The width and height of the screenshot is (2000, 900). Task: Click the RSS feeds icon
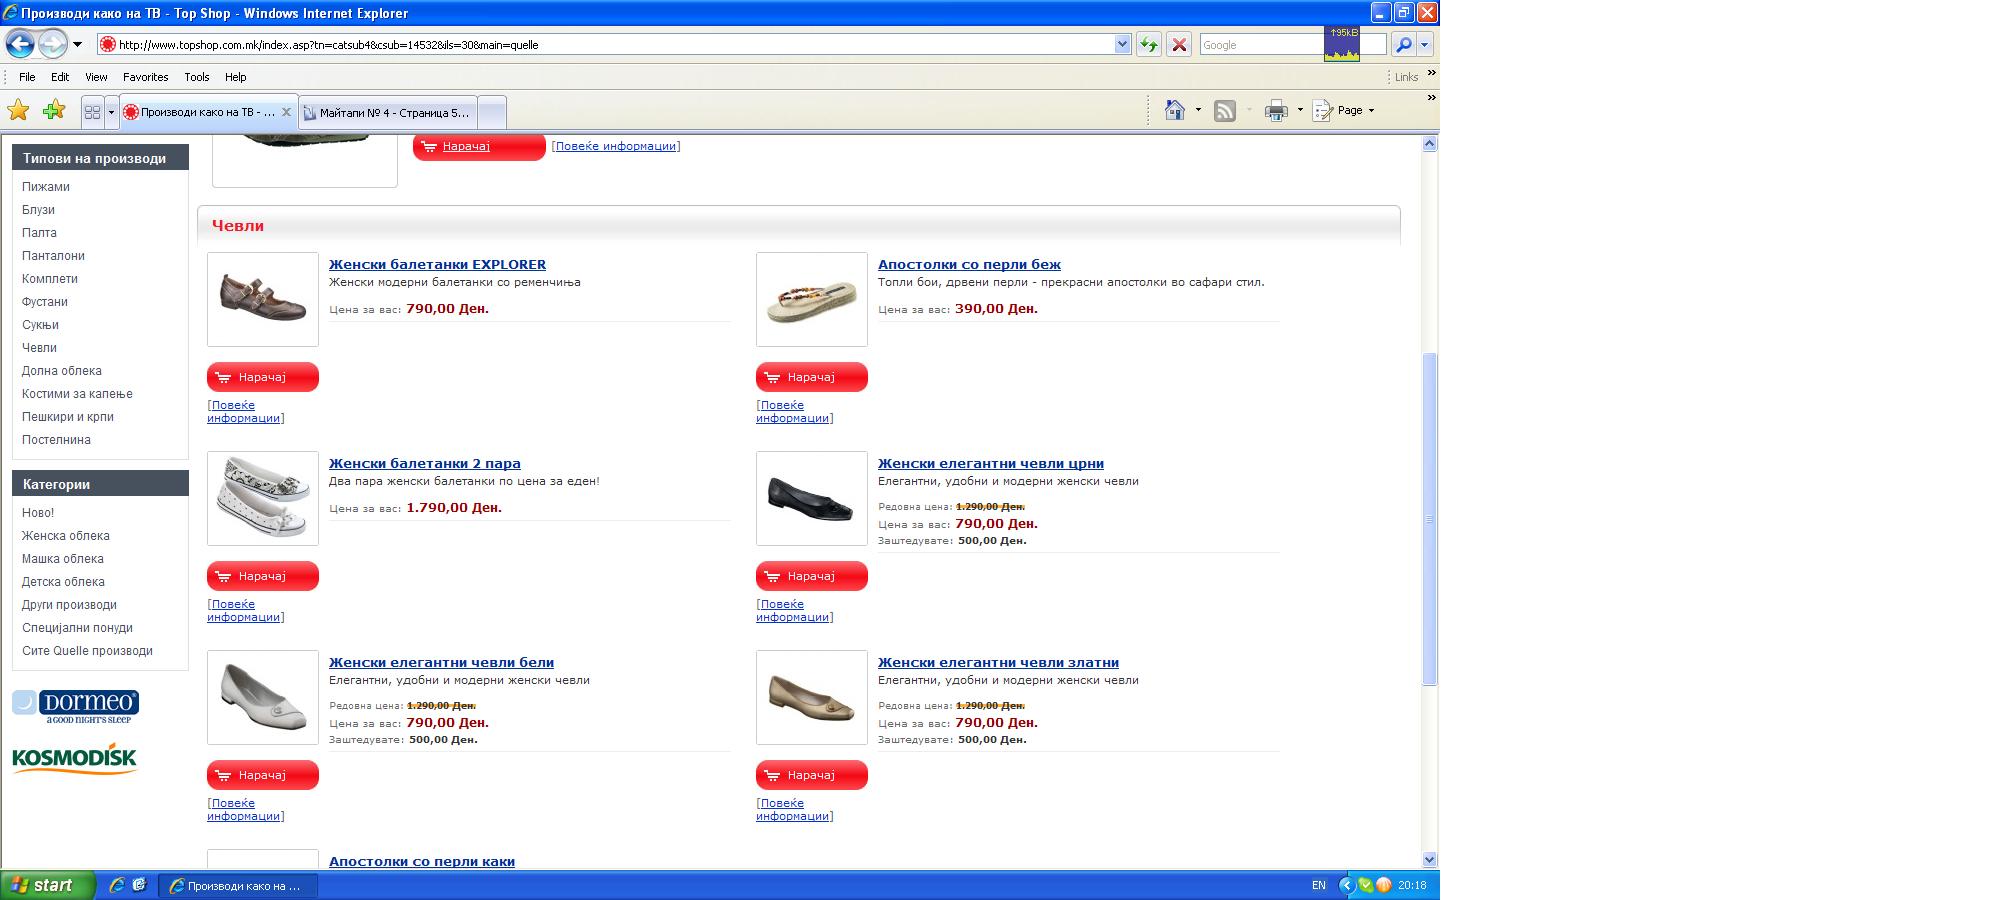(x=1224, y=111)
